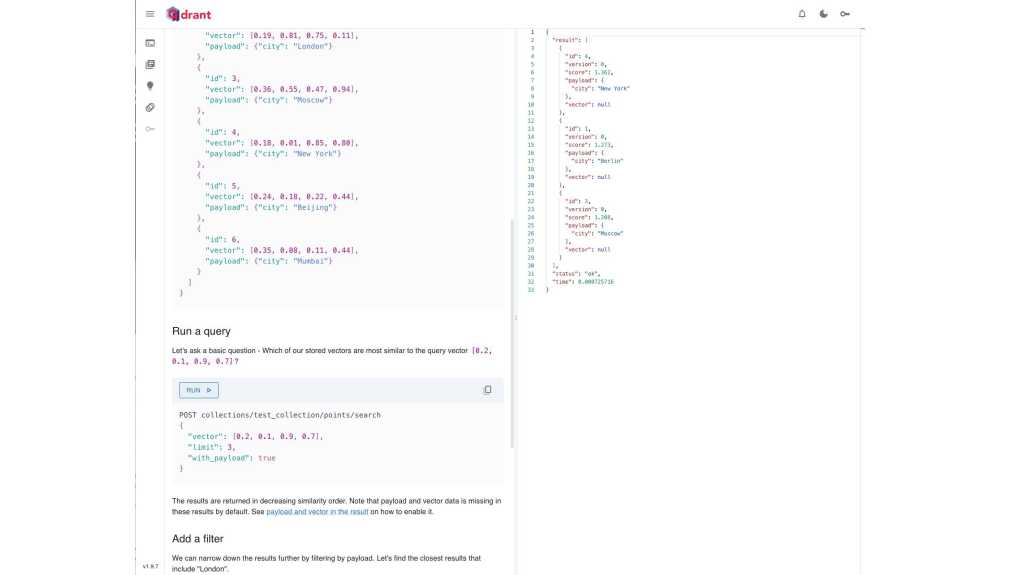Click the key icon in the sidebar
Image resolution: width=1024 pixels, height=575 pixels.
click(x=150, y=128)
